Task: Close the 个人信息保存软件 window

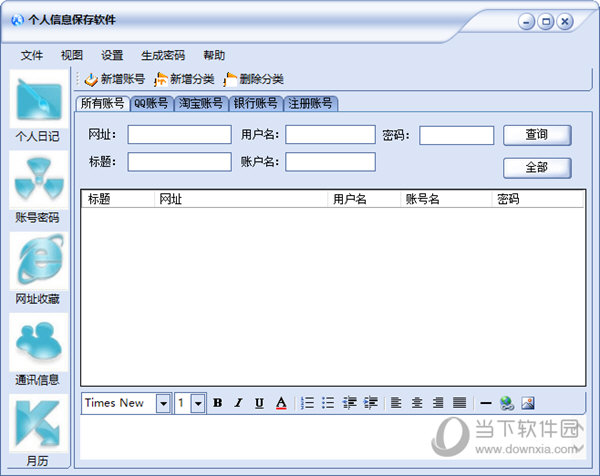Action: coord(565,22)
